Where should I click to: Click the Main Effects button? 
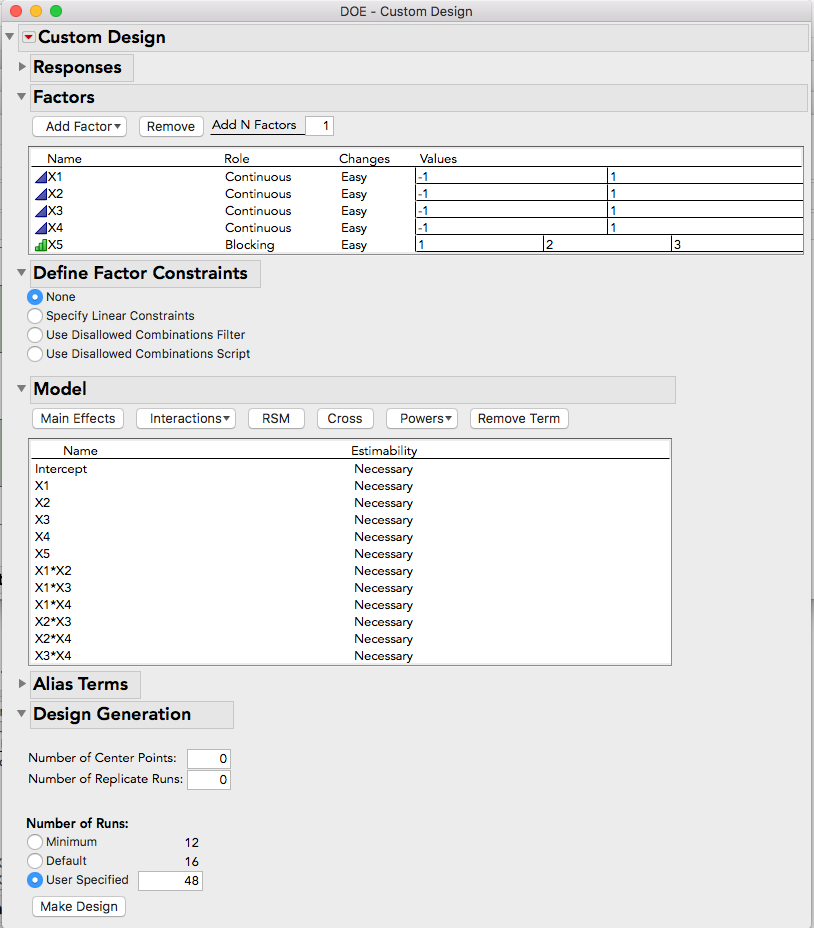click(x=78, y=418)
